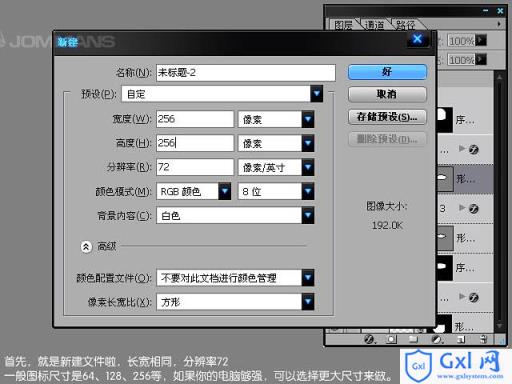
Task: Create new layer group with folder icon
Action: 413,339
